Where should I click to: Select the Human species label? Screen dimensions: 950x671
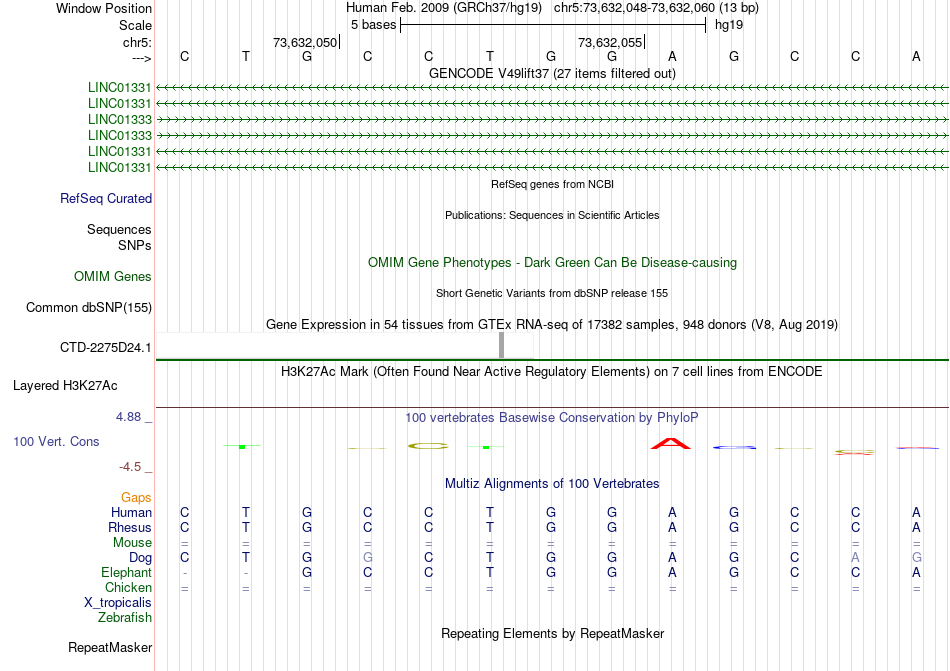(131, 512)
